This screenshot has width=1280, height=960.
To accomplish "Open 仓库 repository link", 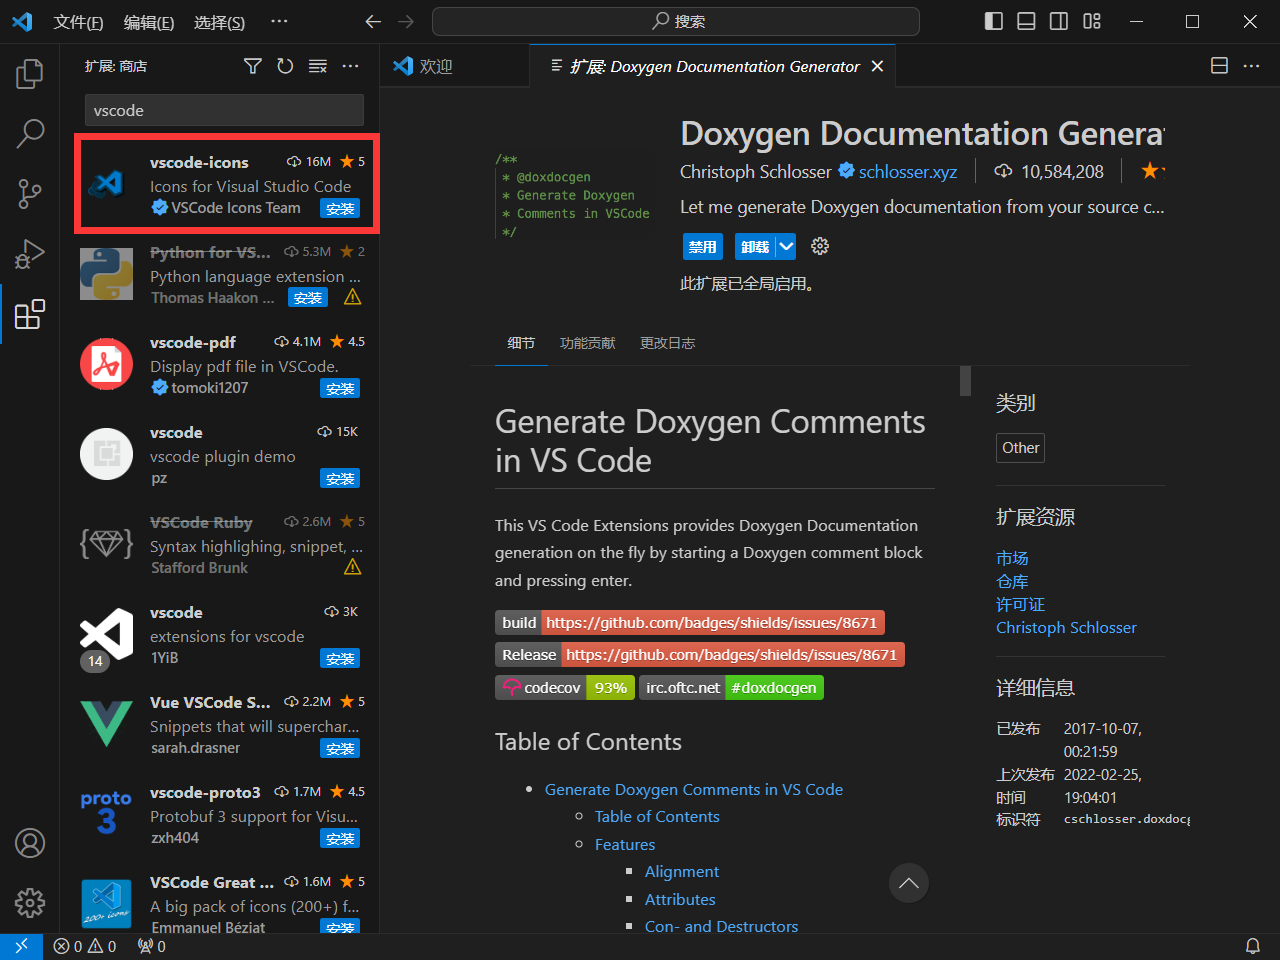I will coord(1012,581).
